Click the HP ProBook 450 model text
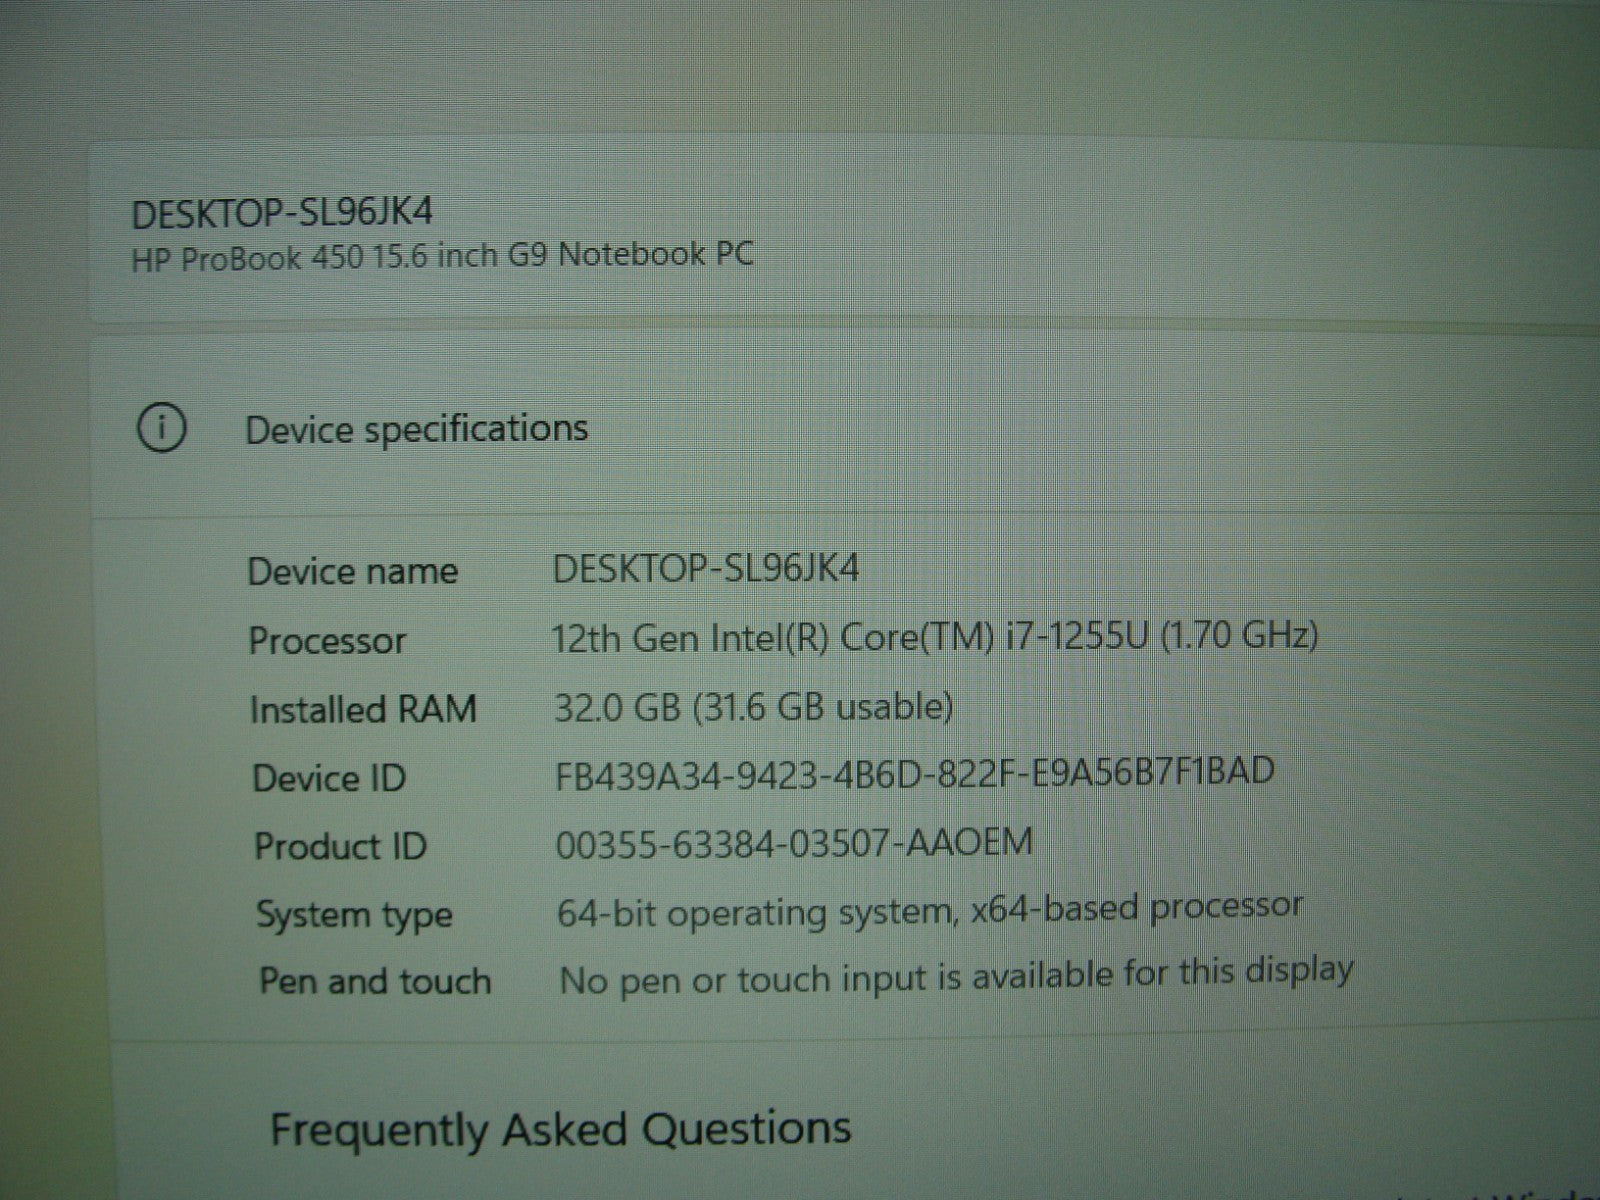This screenshot has height=1200, width=1600. pos(442,256)
